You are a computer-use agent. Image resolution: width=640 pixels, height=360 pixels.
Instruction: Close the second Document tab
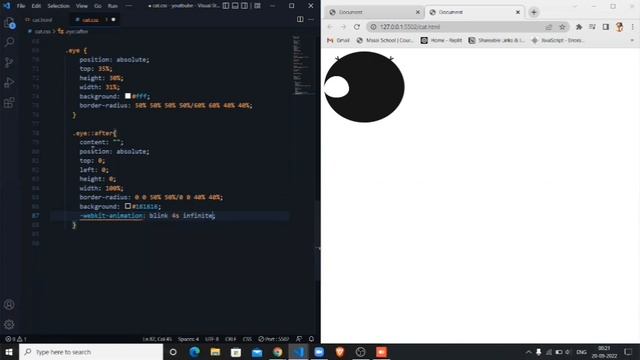[x=518, y=12]
